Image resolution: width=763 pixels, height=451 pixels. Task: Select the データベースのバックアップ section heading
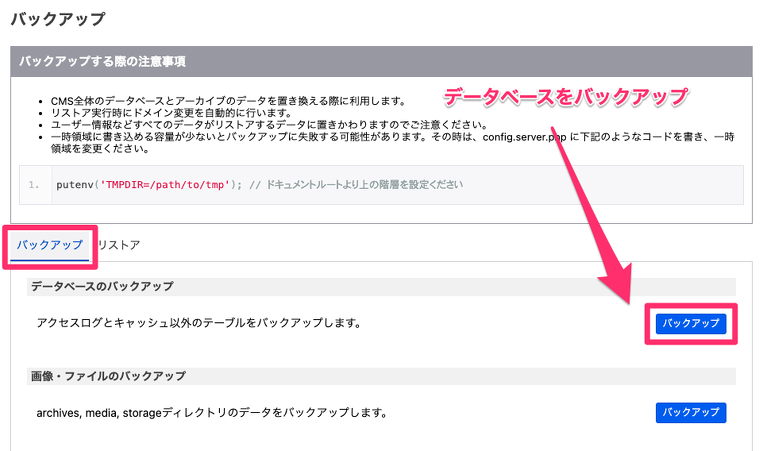(x=102, y=286)
